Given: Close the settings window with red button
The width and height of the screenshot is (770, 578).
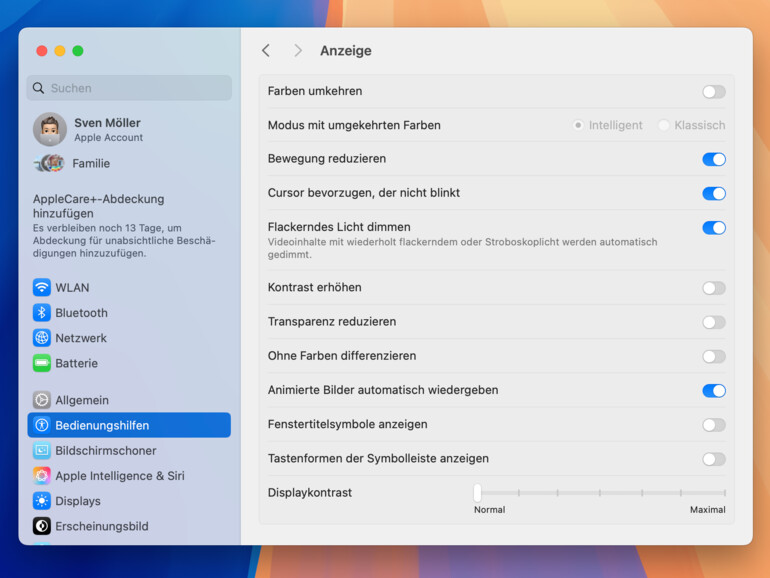Looking at the screenshot, I should click(x=42, y=51).
